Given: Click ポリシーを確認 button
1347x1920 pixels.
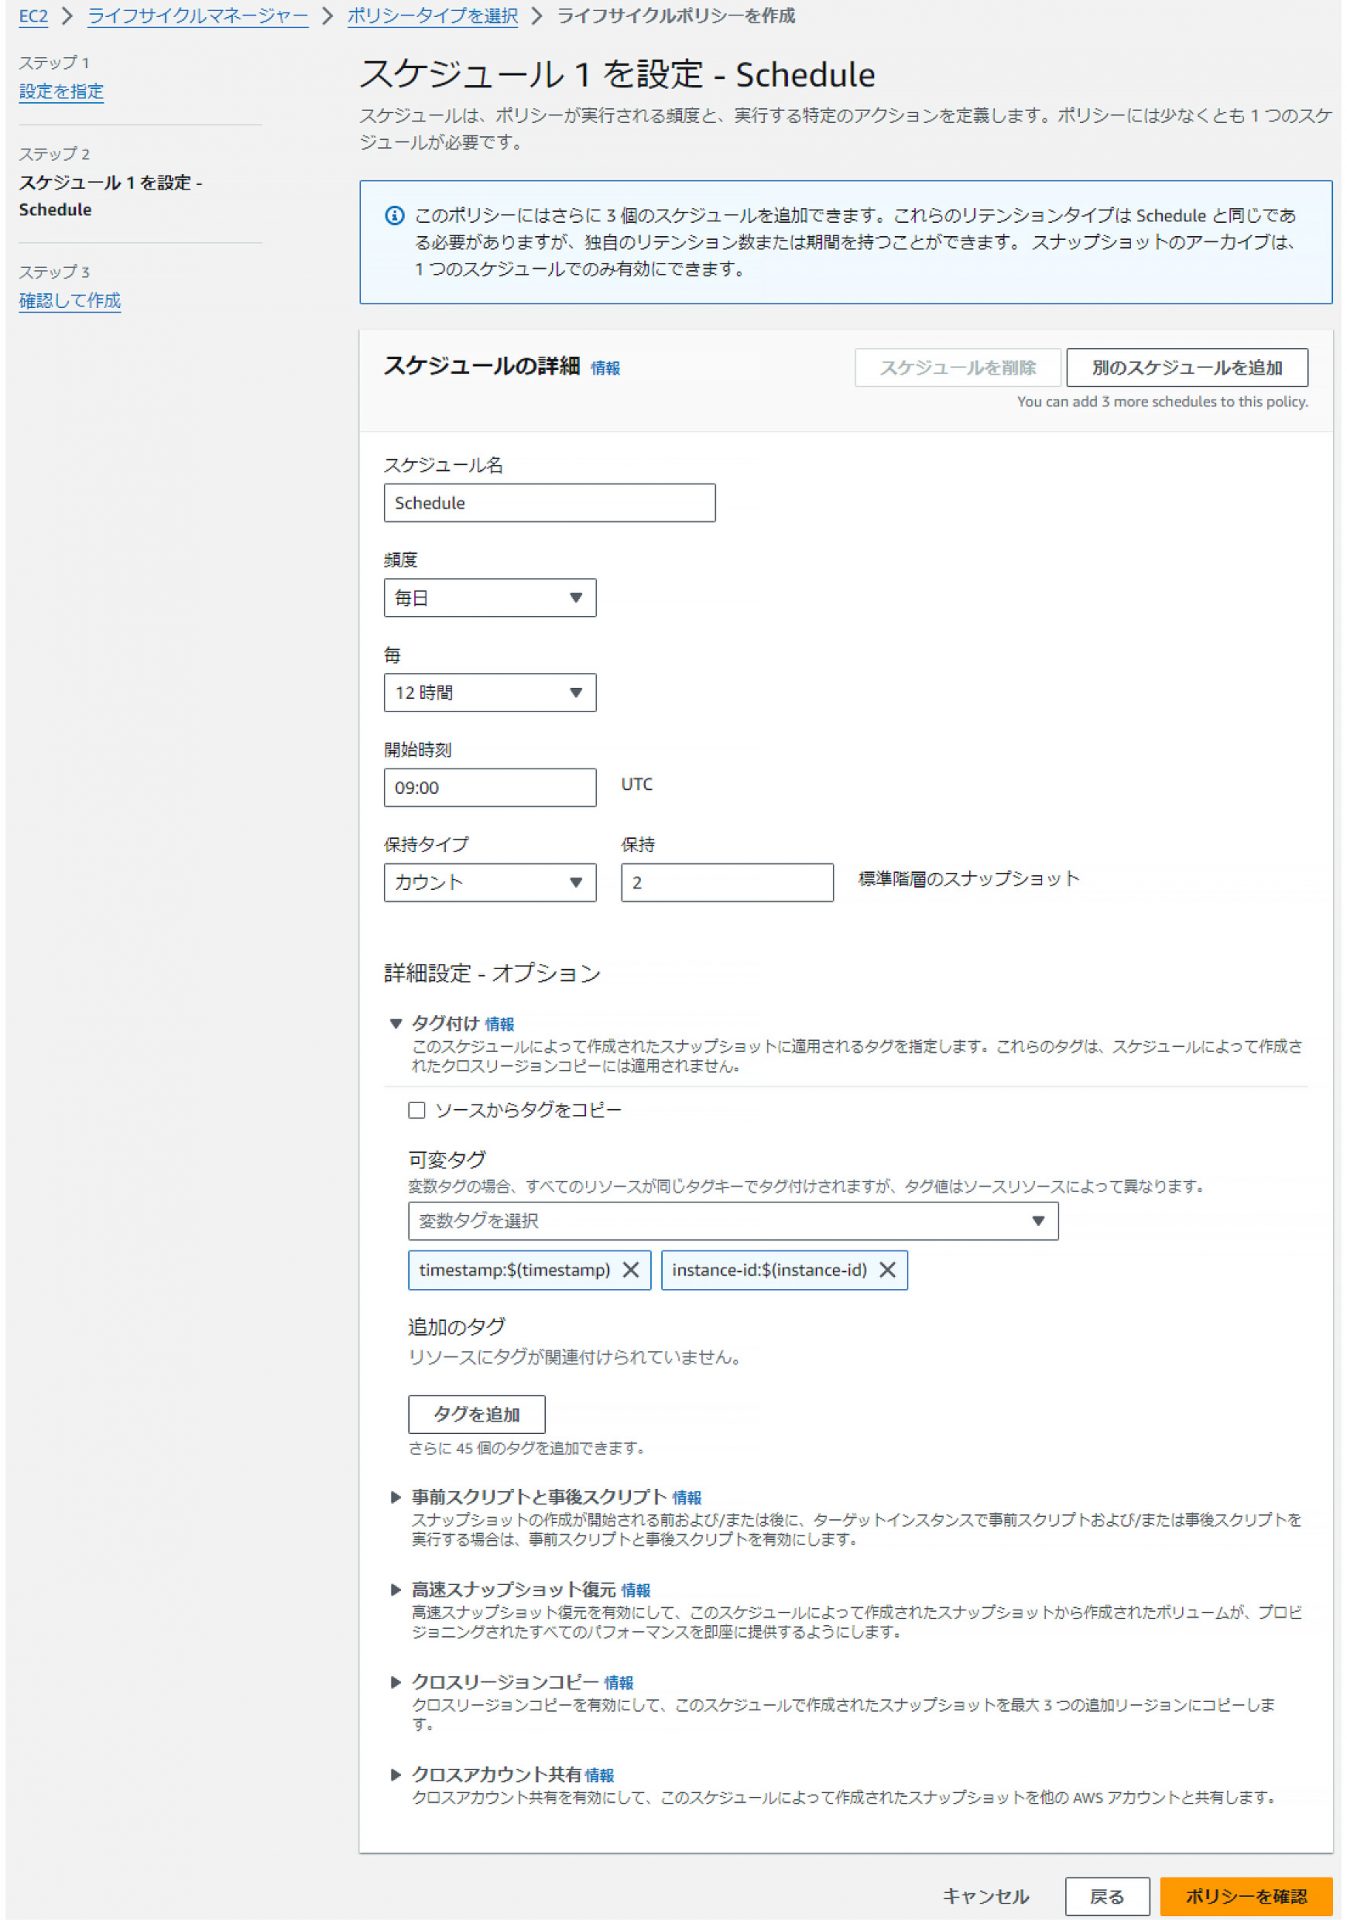Looking at the screenshot, I should coord(1246,1896).
